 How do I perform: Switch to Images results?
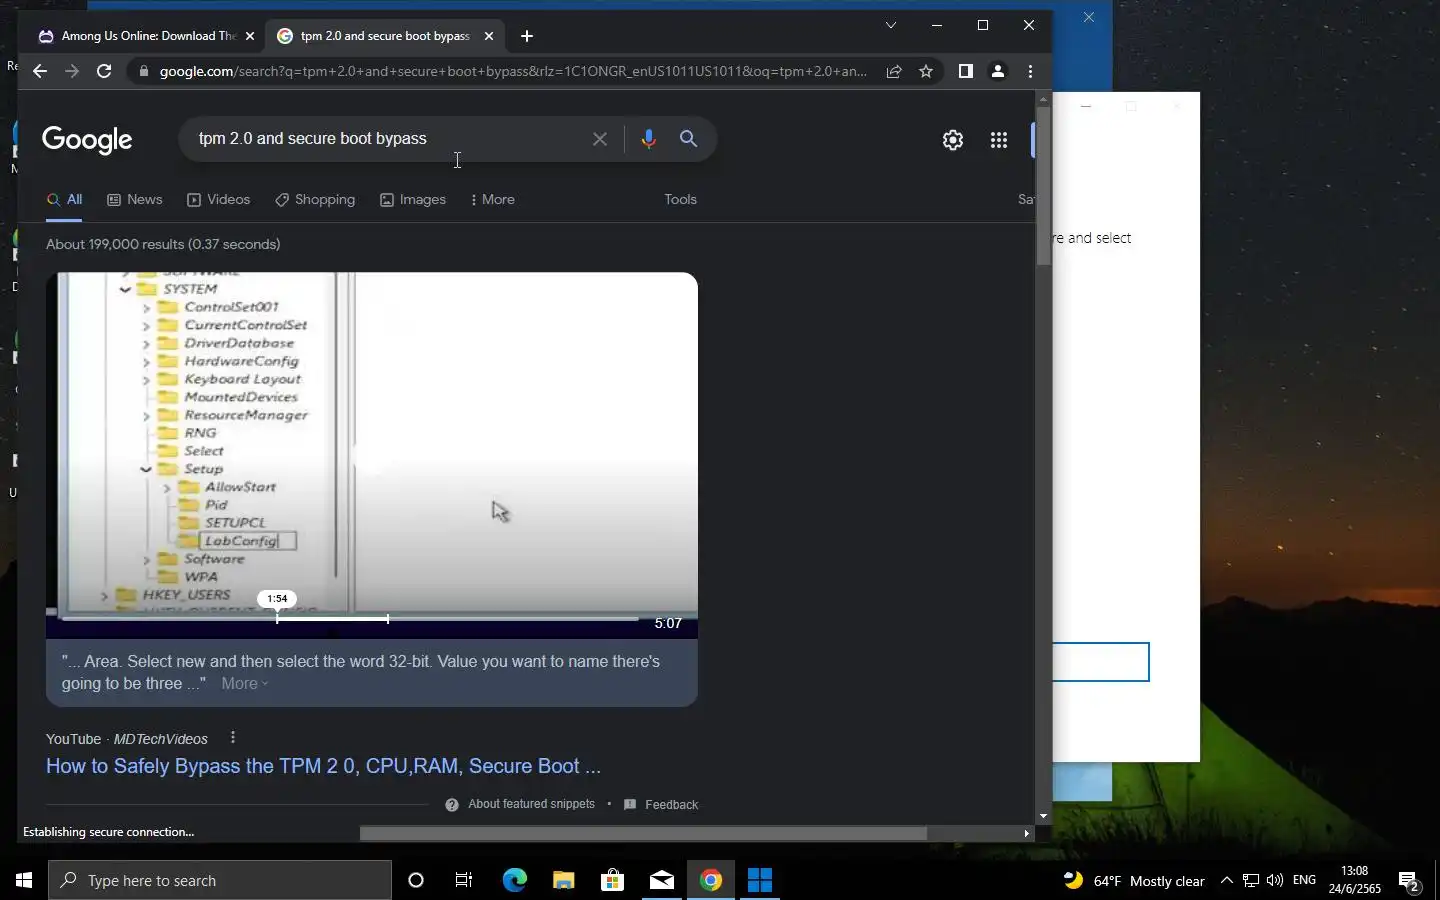(x=413, y=199)
